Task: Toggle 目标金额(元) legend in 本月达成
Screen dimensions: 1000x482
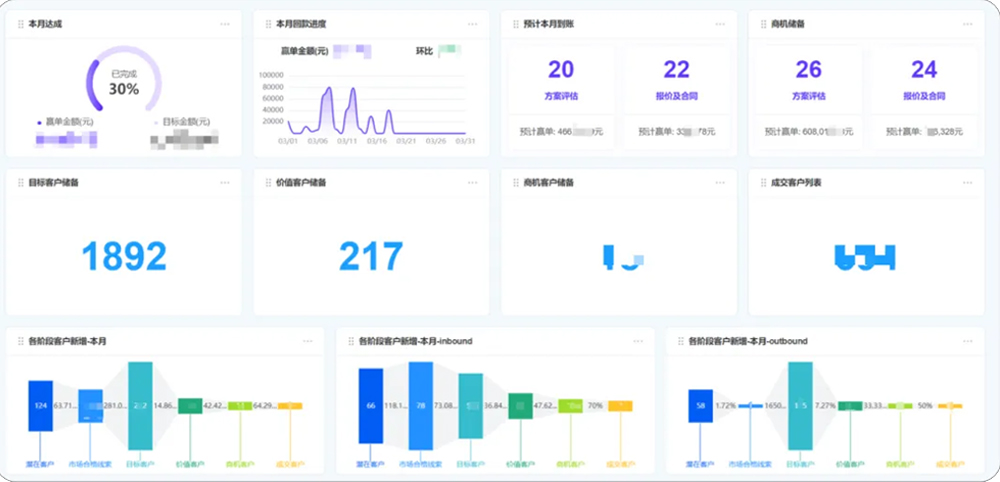Action: coord(185,121)
